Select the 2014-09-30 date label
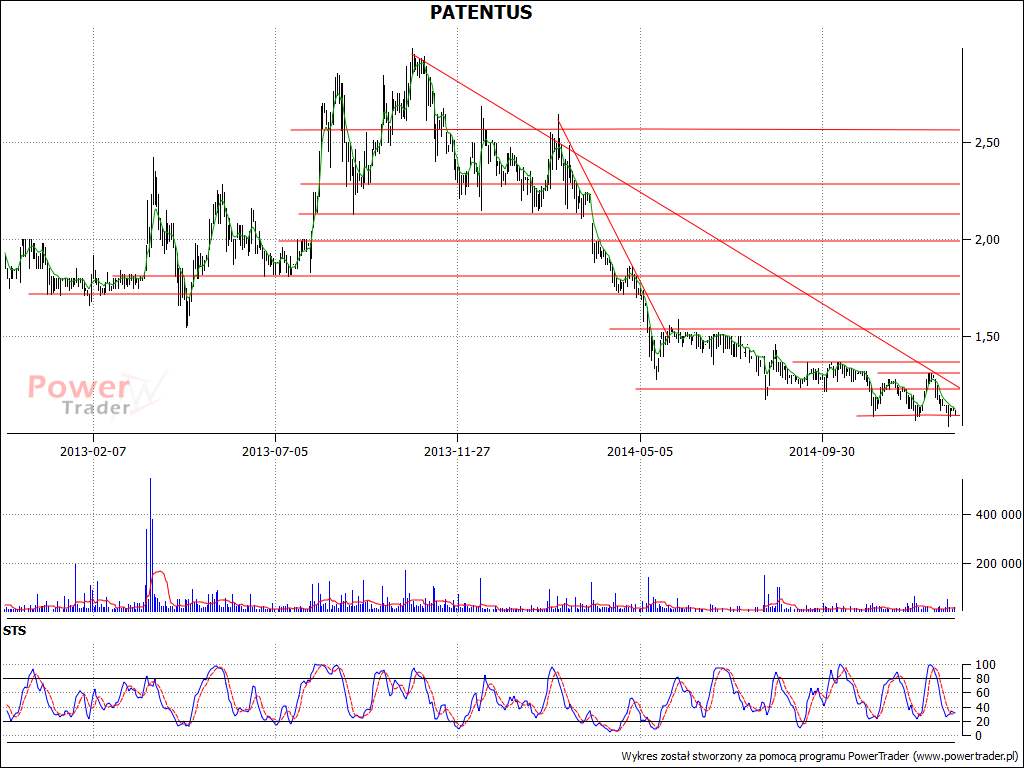Image resolution: width=1024 pixels, height=768 pixels. tap(822, 451)
